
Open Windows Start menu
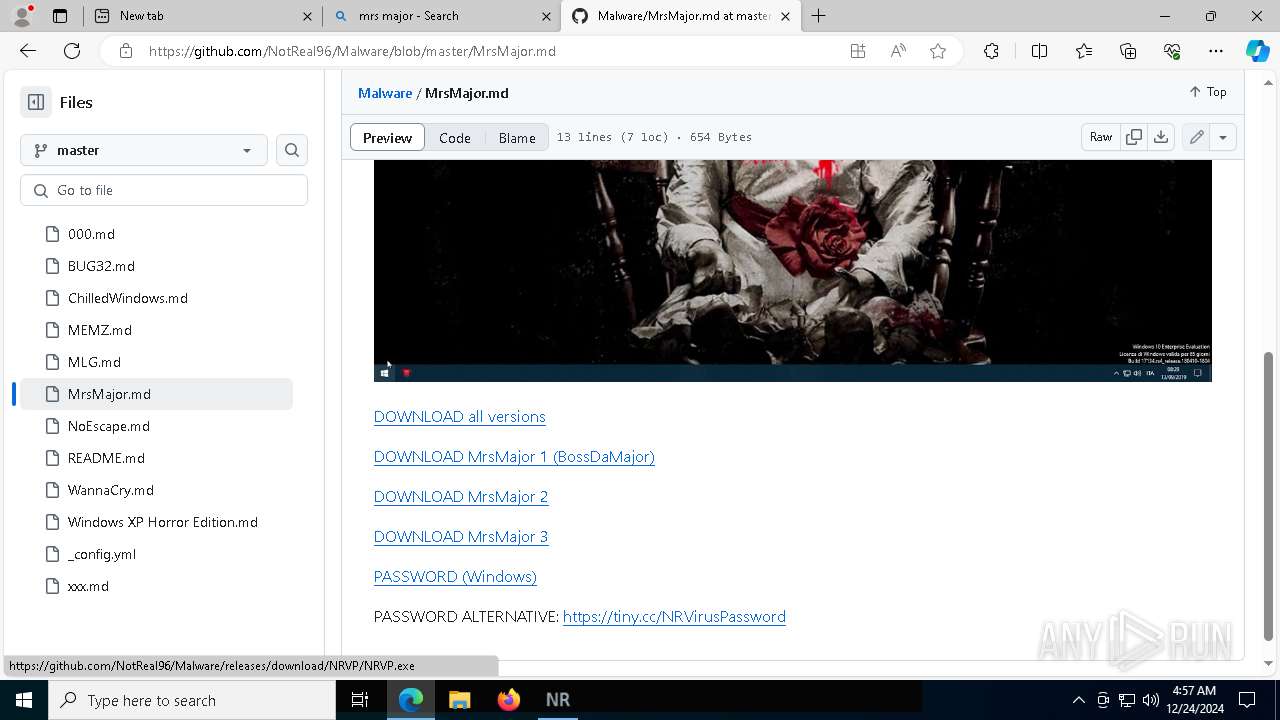tap(24, 700)
